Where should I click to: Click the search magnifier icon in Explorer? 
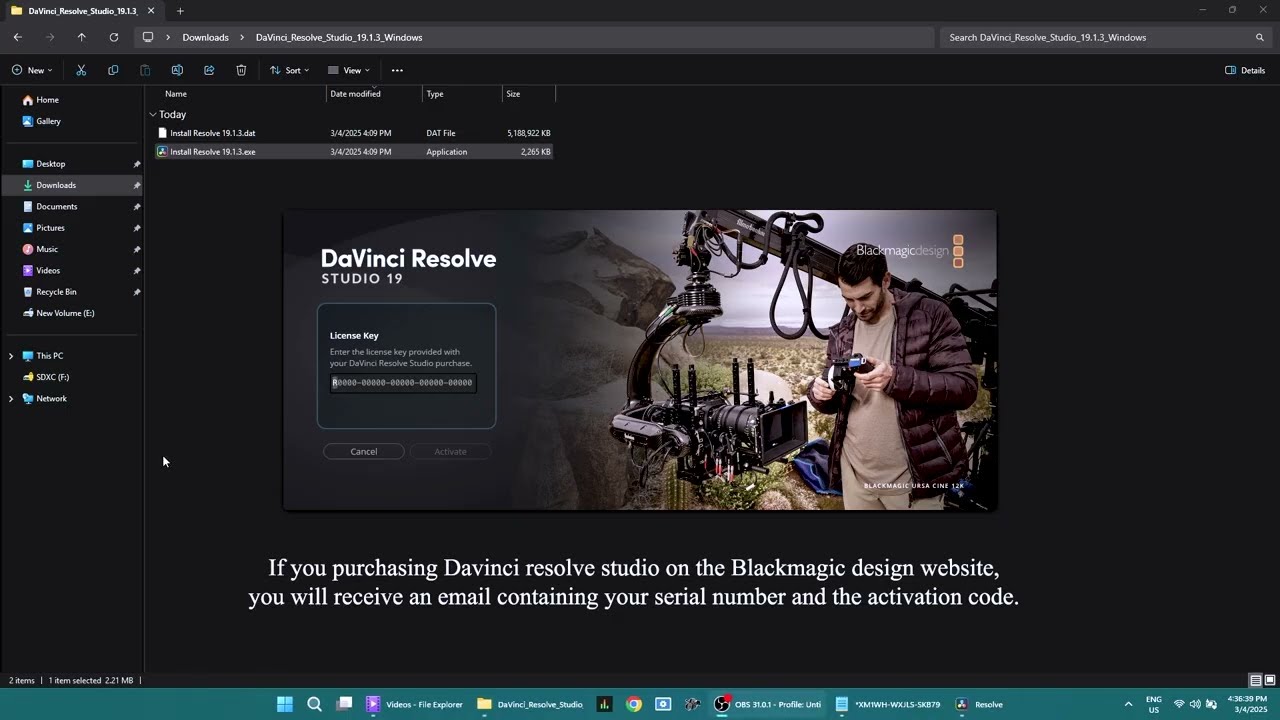(1260, 37)
